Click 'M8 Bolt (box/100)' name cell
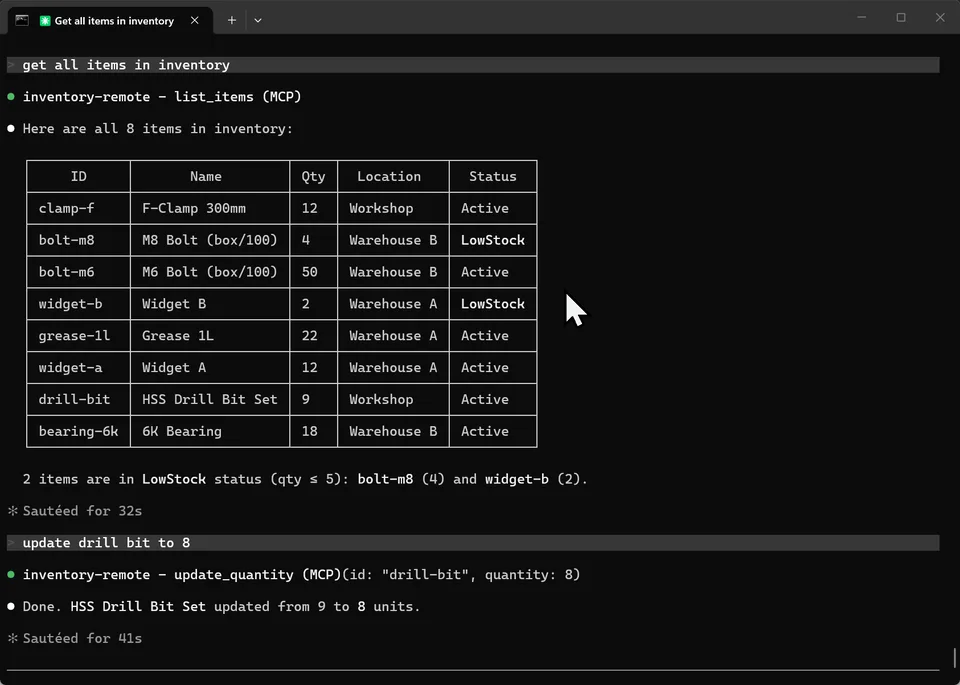 click(209, 240)
